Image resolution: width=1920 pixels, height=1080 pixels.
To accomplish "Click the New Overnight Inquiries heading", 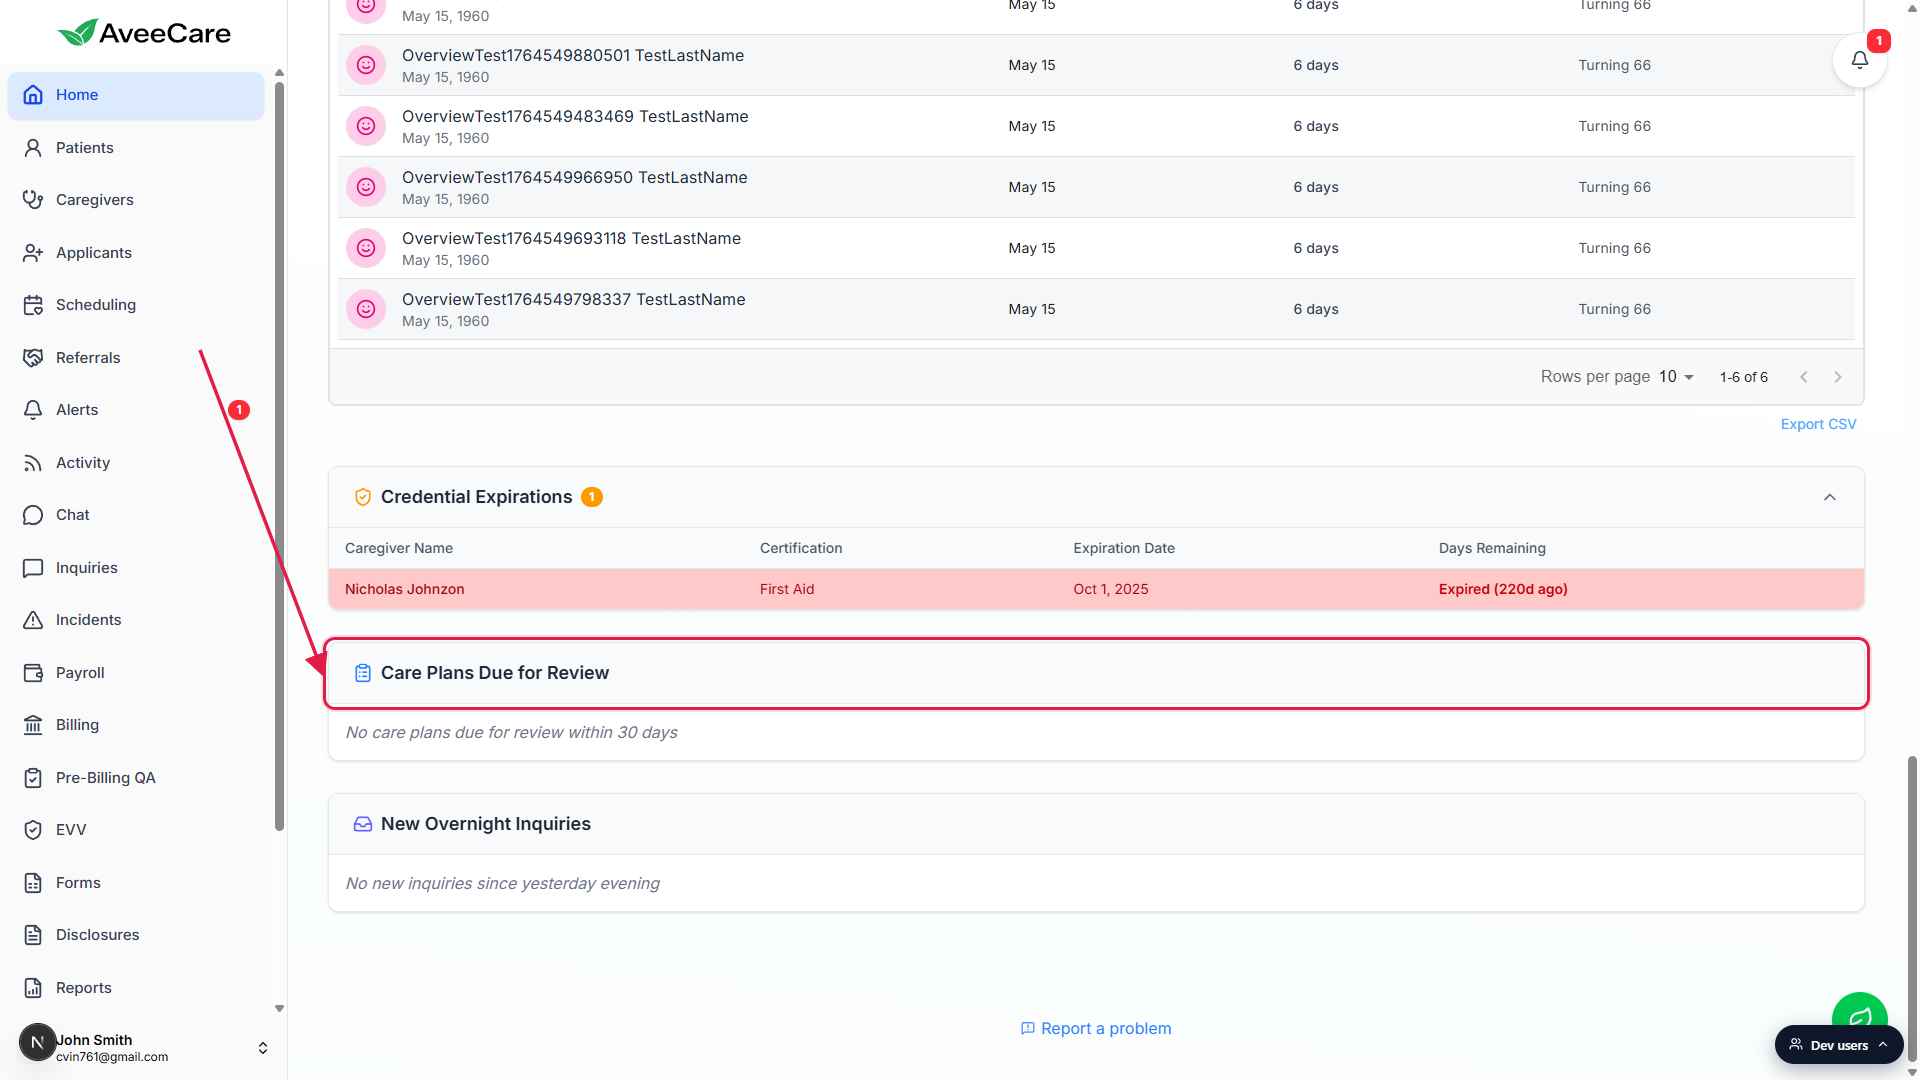I will pyautogui.click(x=486, y=824).
